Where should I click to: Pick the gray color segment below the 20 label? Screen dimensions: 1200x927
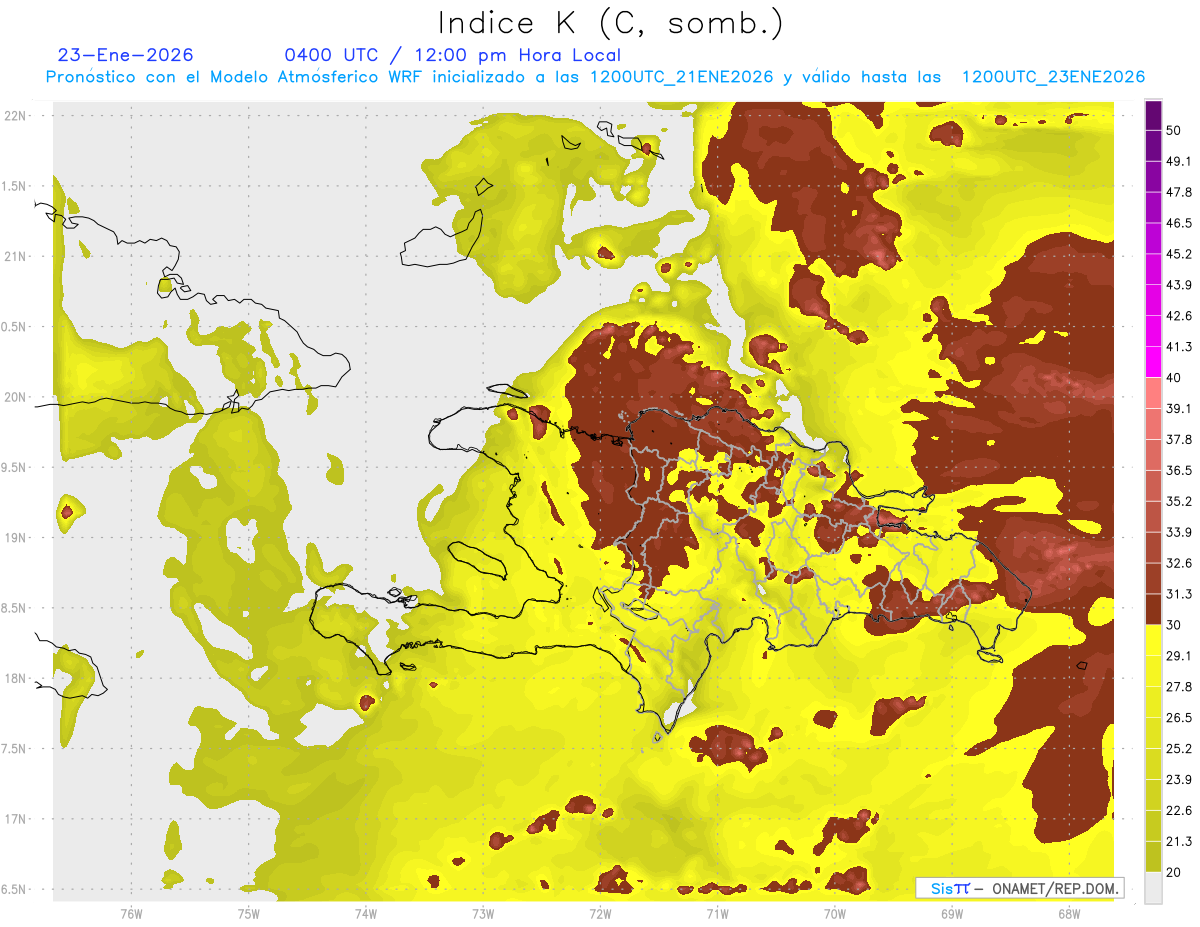click(x=1153, y=888)
